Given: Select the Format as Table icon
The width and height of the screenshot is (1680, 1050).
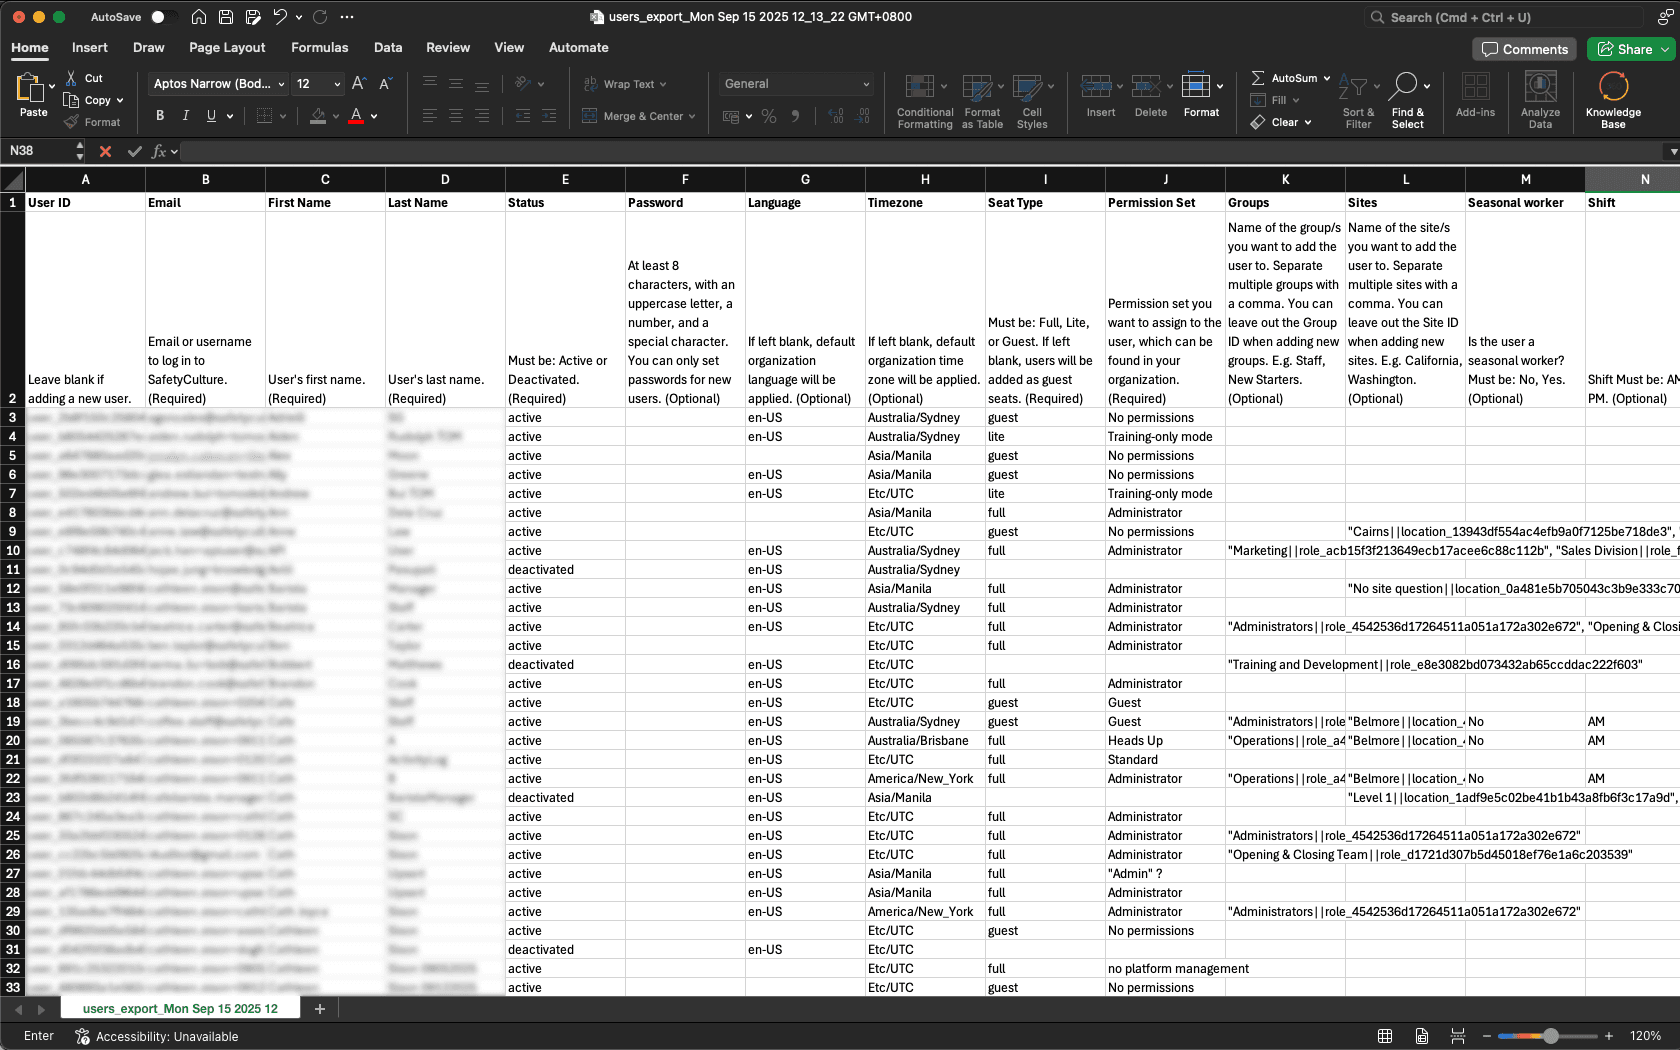Looking at the screenshot, I should (982, 100).
